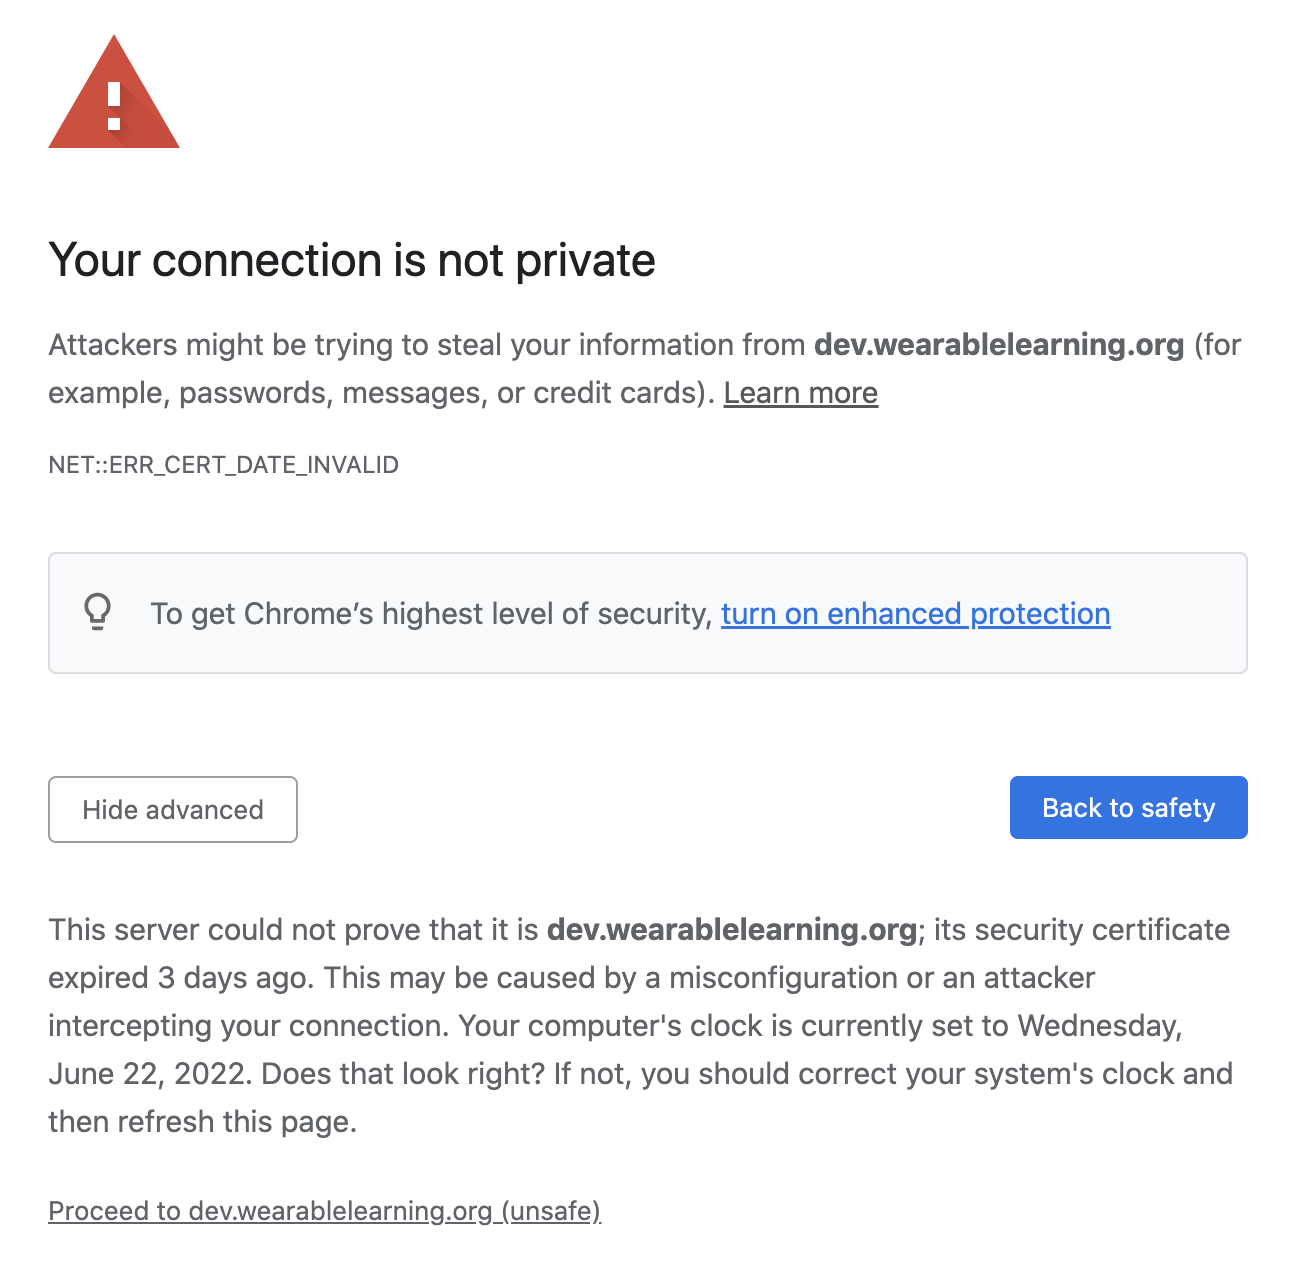
Task: Collapse the advanced explanation section
Action: (x=172, y=809)
